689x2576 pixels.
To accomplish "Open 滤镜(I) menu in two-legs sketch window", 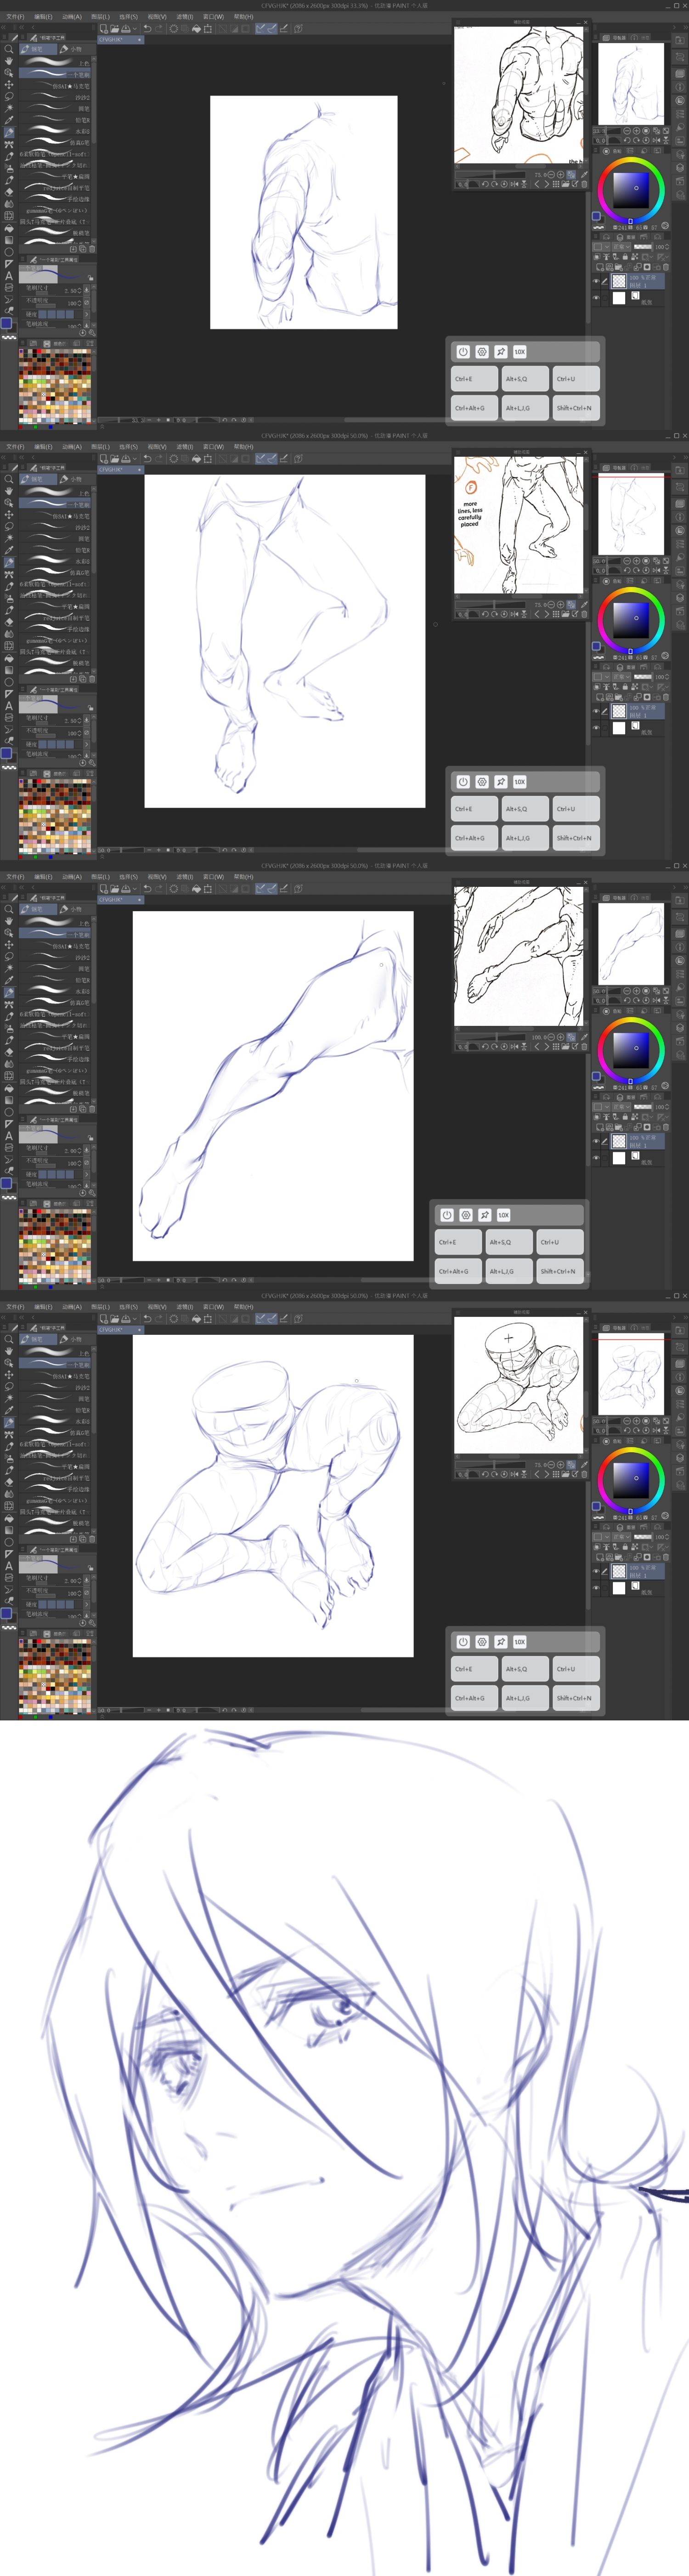I will [x=185, y=447].
